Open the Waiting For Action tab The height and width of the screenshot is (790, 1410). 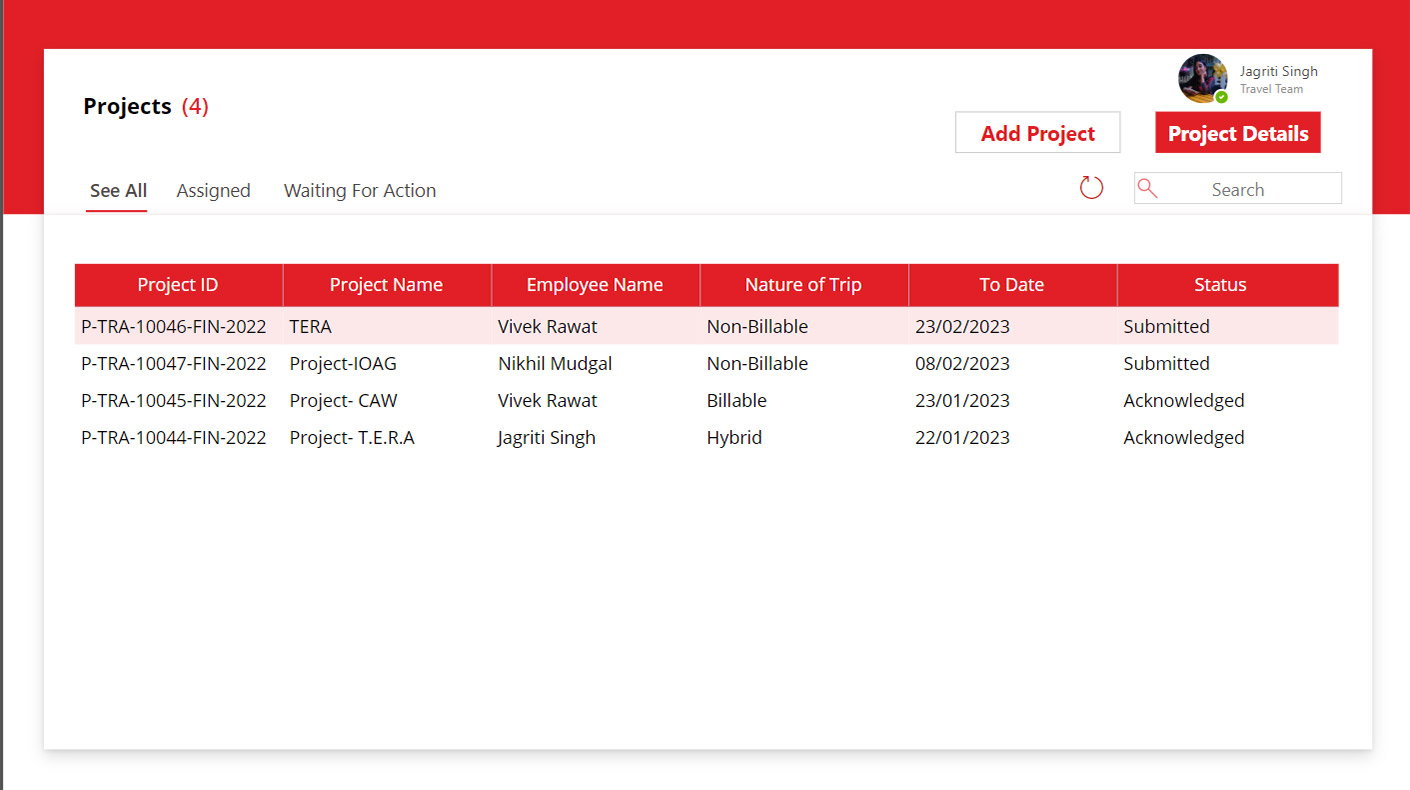coord(360,190)
